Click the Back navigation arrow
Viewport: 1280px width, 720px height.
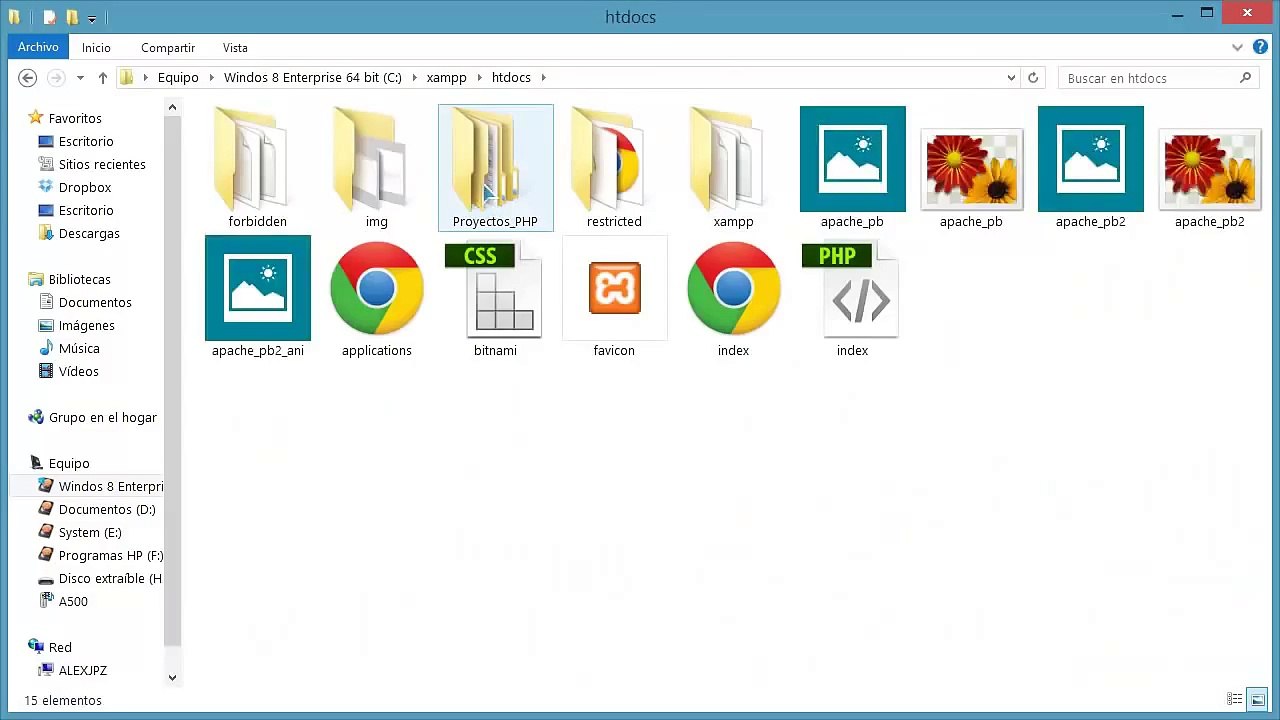28,78
